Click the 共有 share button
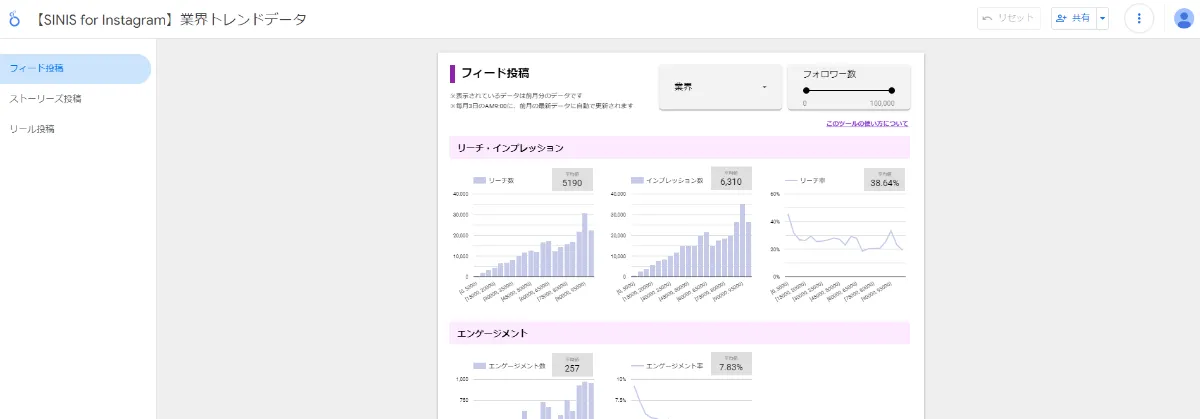The image size is (1200, 419). [1073, 19]
